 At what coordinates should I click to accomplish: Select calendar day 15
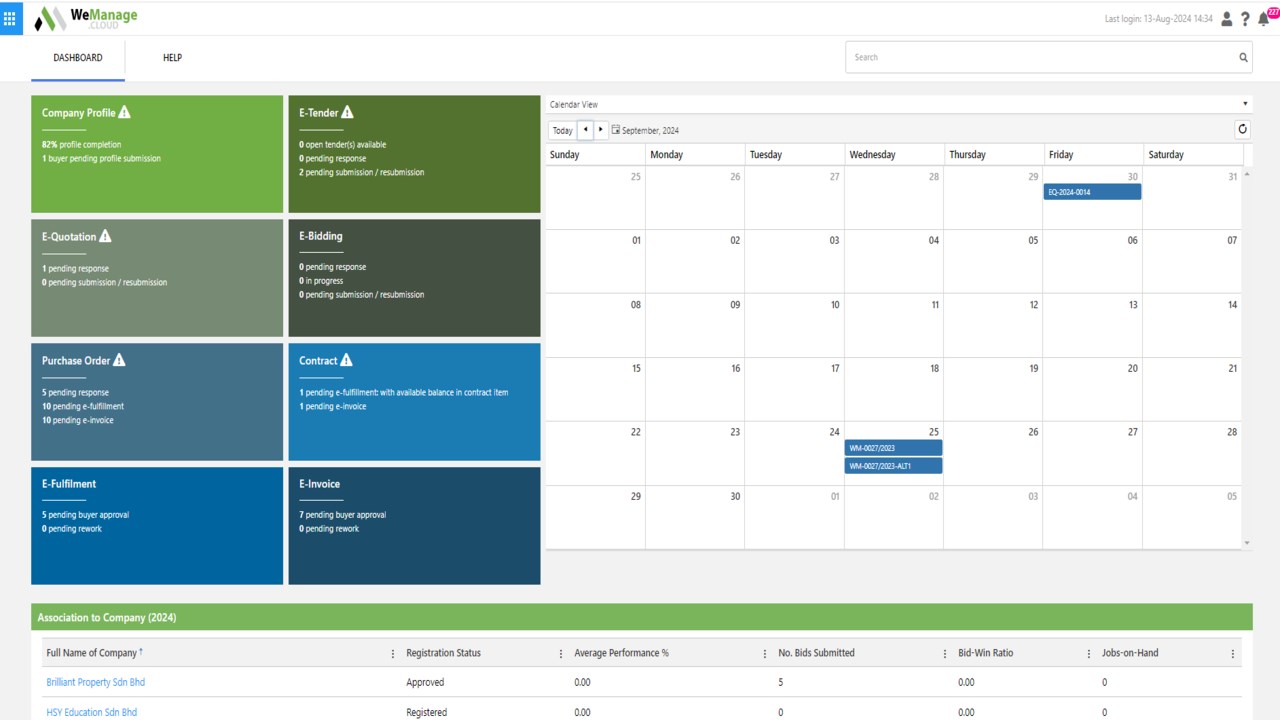(596, 389)
